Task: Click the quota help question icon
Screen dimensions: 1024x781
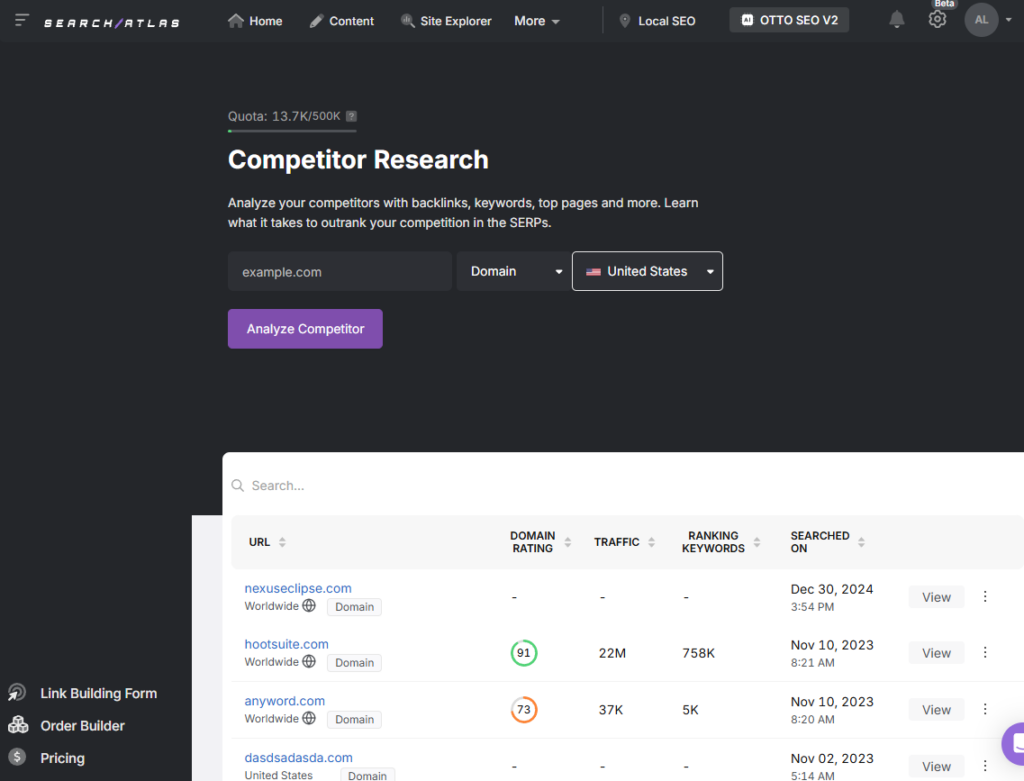Action: point(351,116)
